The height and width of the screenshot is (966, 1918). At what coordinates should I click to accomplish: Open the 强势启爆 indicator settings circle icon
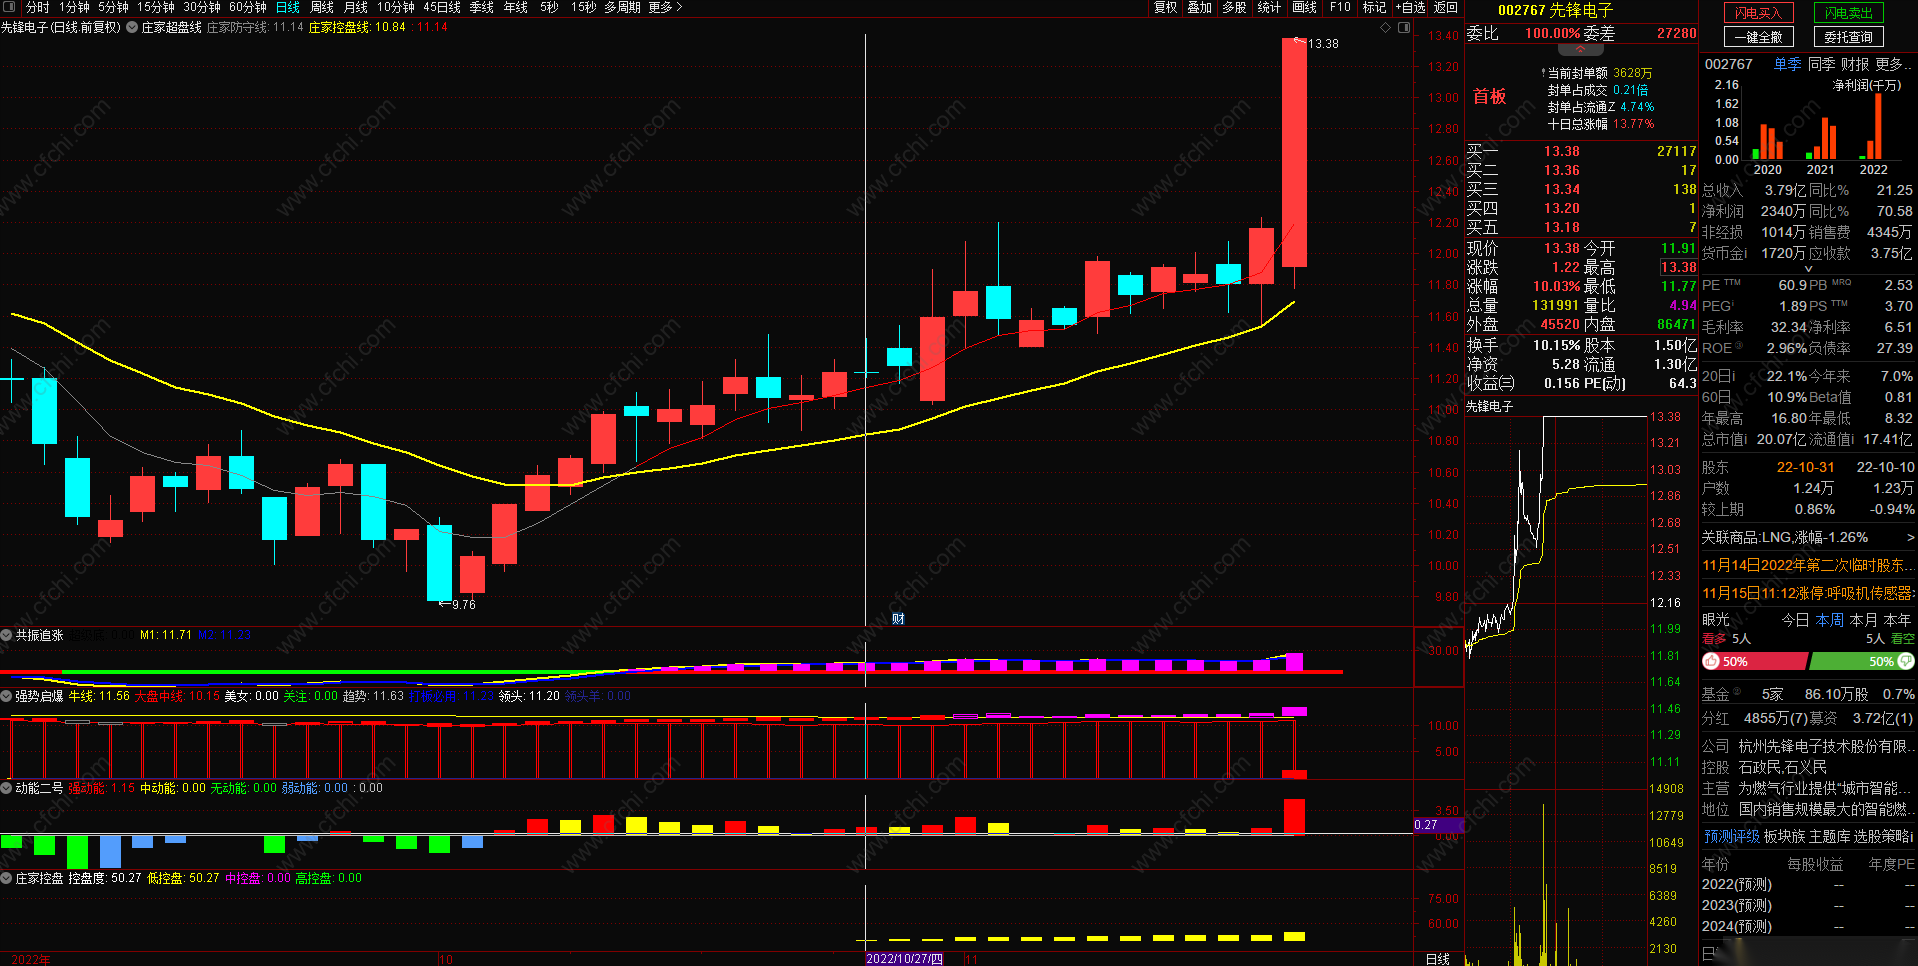tap(7, 696)
